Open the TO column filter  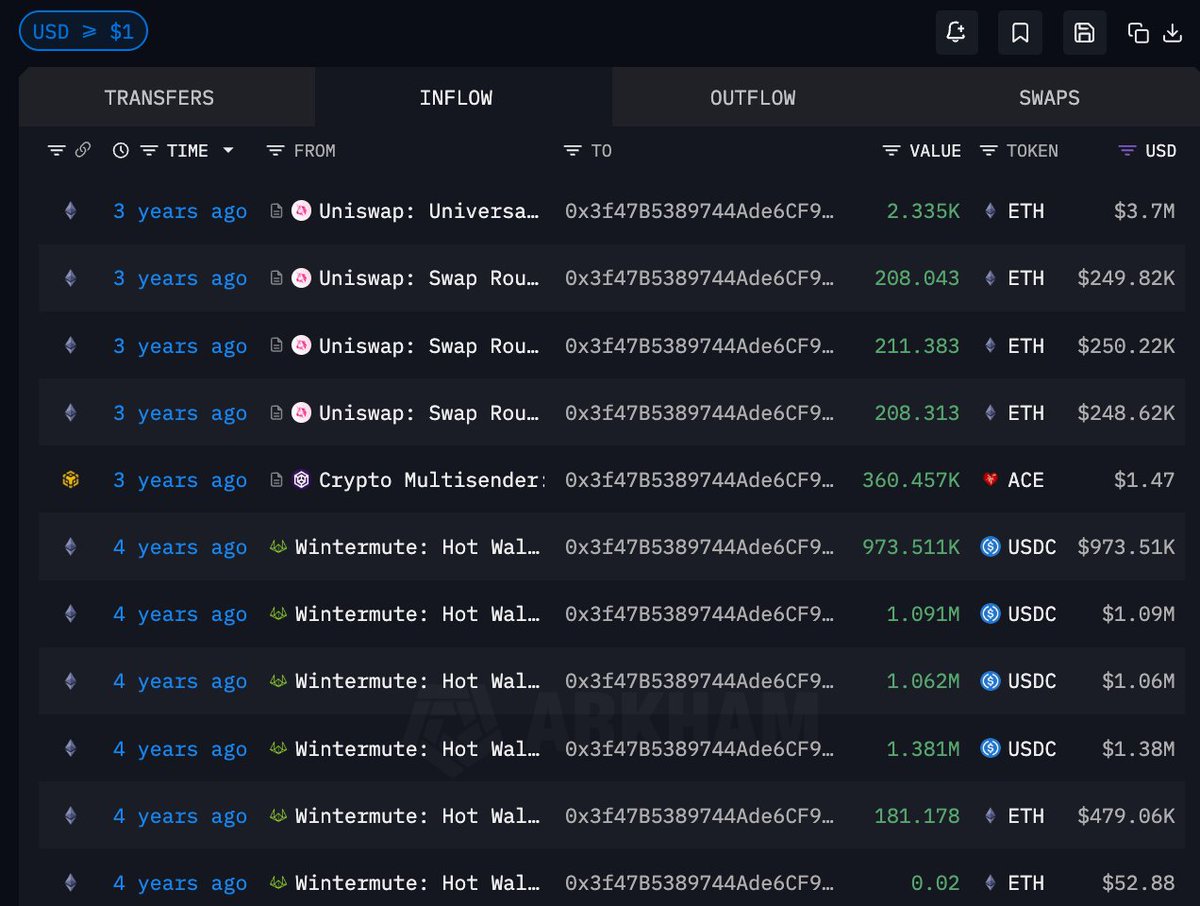(x=573, y=151)
